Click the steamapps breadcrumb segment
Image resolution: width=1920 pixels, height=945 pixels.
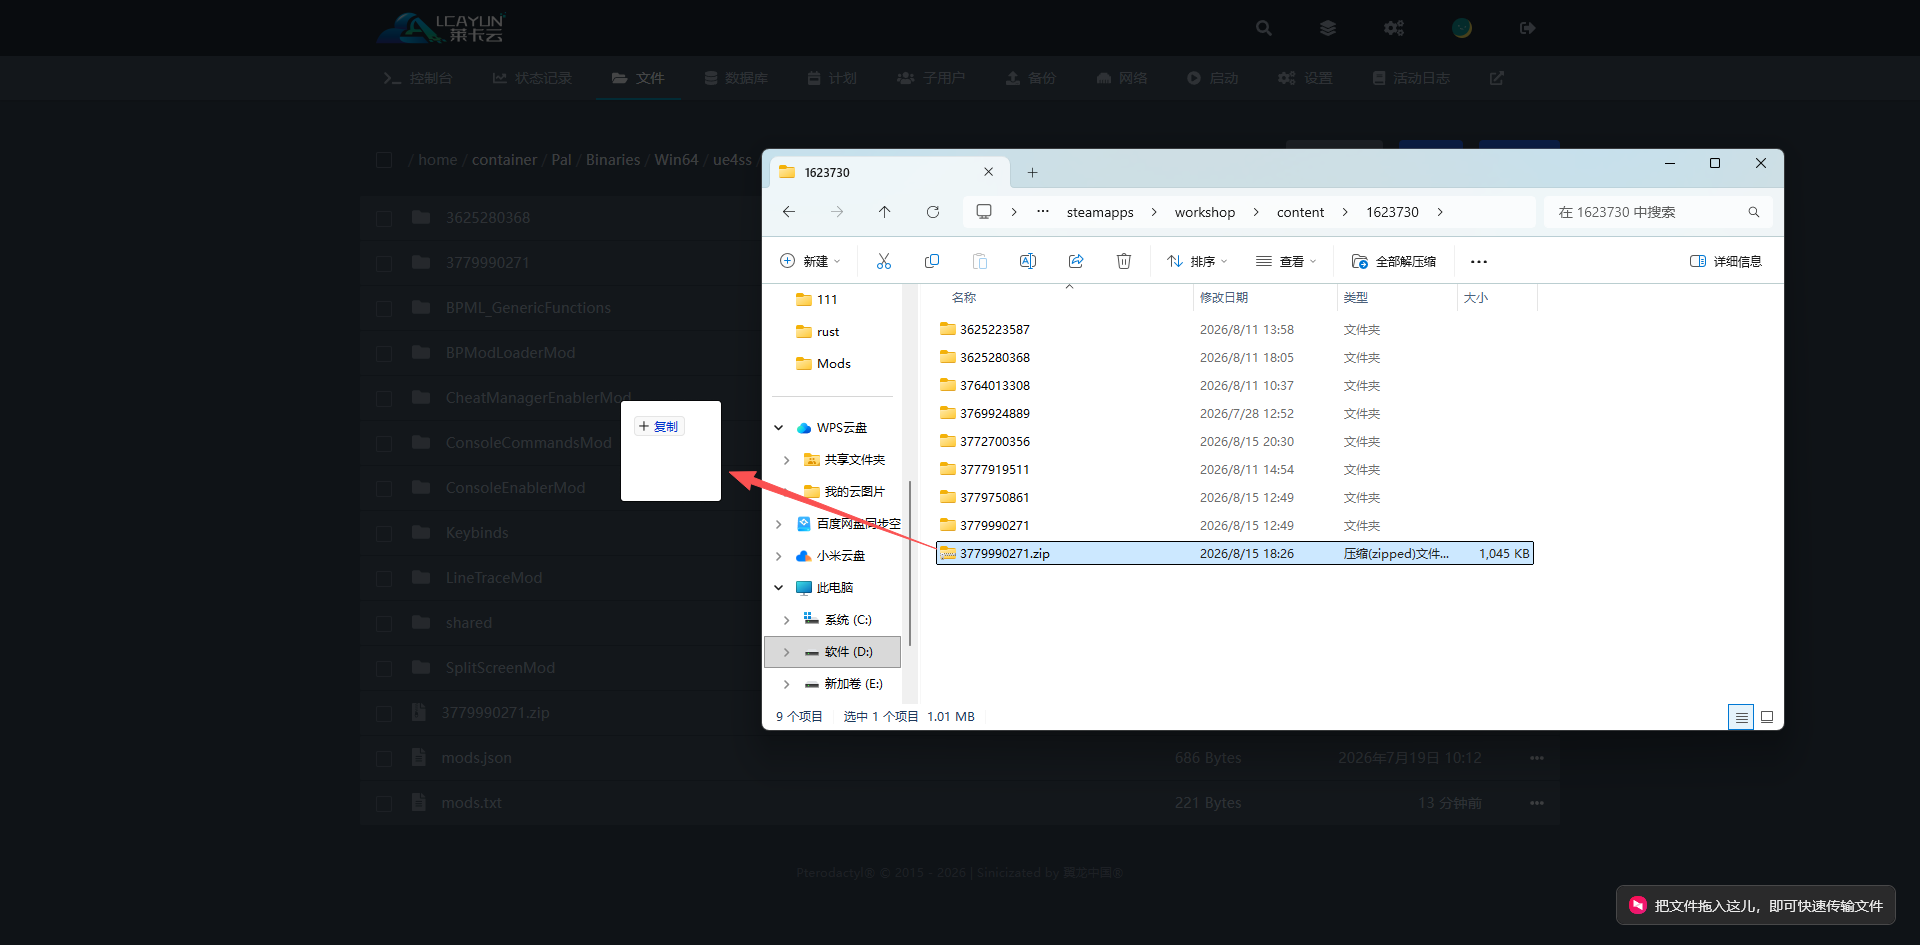click(1100, 212)
